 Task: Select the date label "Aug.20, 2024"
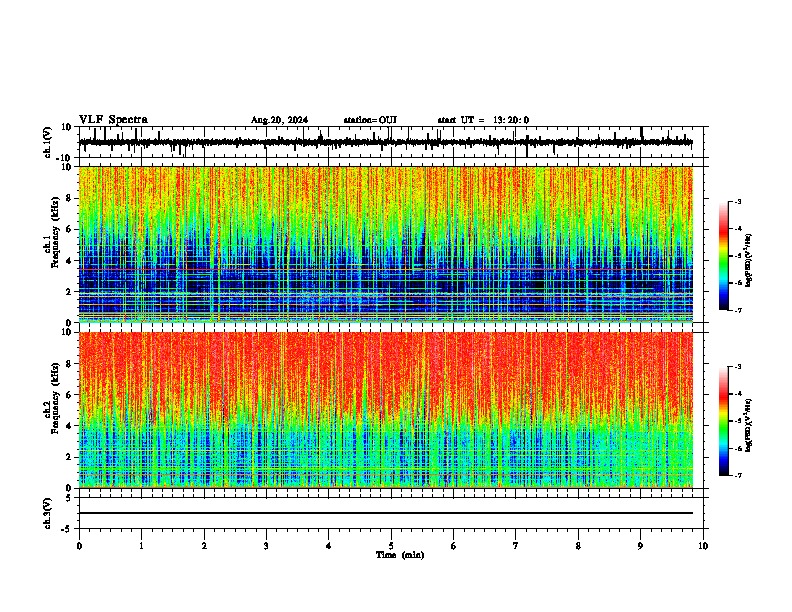tap(279, 120)
